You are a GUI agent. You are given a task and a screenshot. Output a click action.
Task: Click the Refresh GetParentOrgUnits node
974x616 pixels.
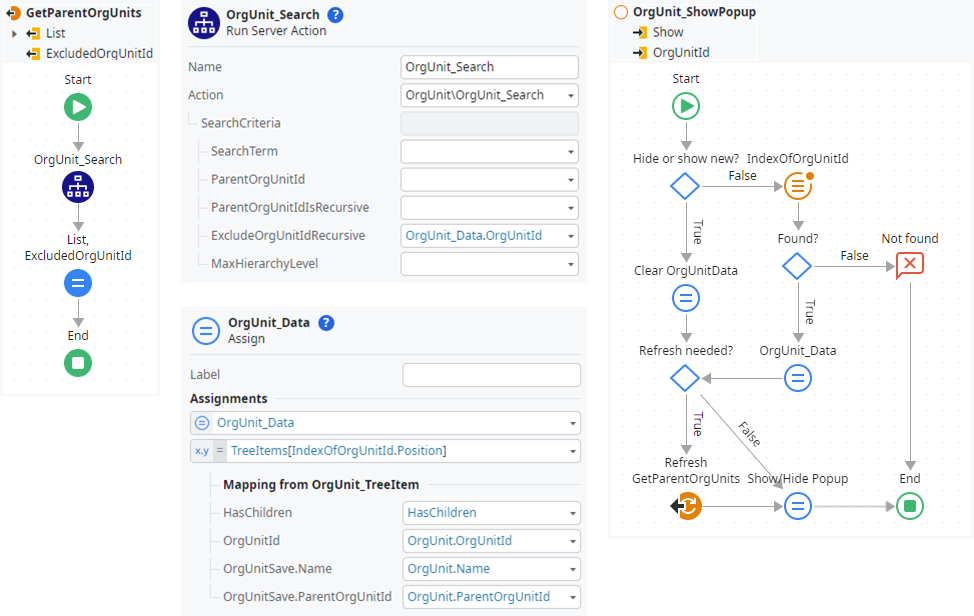[686, 506]
